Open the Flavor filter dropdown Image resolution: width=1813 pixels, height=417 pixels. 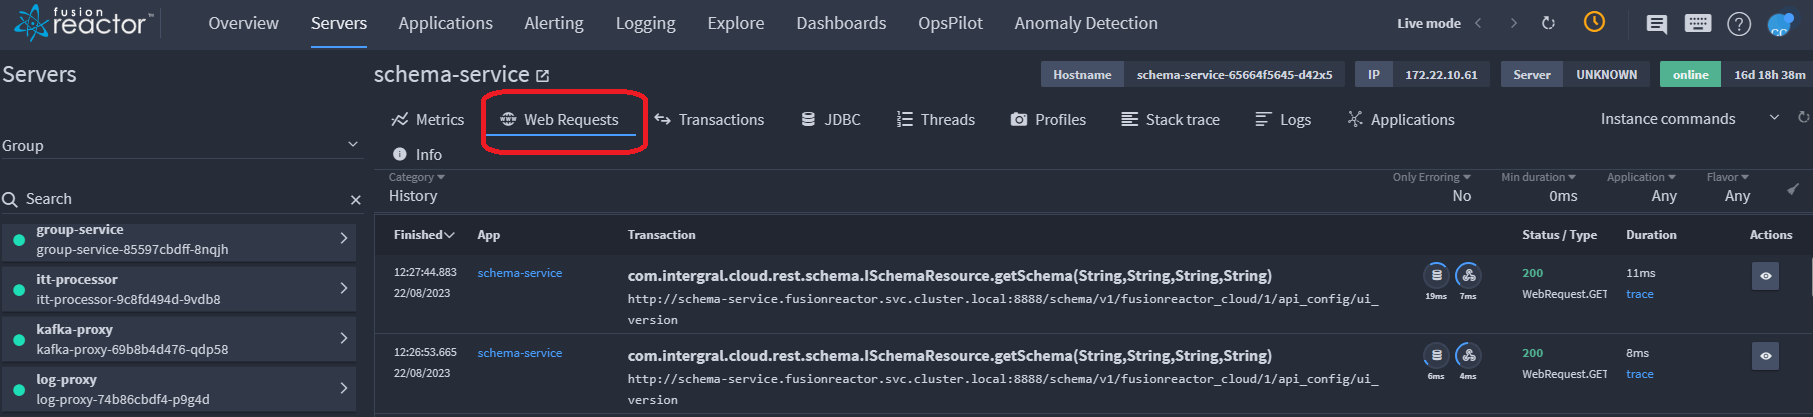1728,187
